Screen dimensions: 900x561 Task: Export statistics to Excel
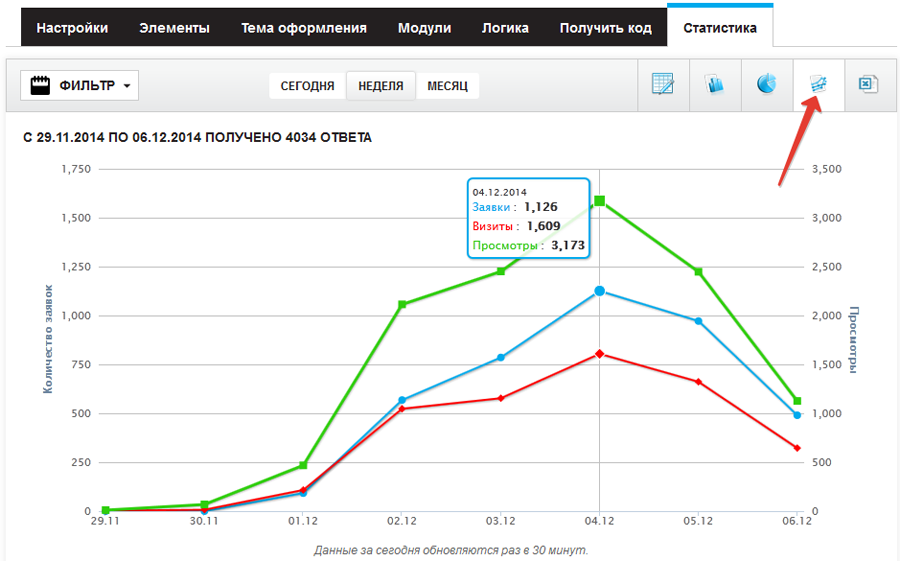coord(868,84)
